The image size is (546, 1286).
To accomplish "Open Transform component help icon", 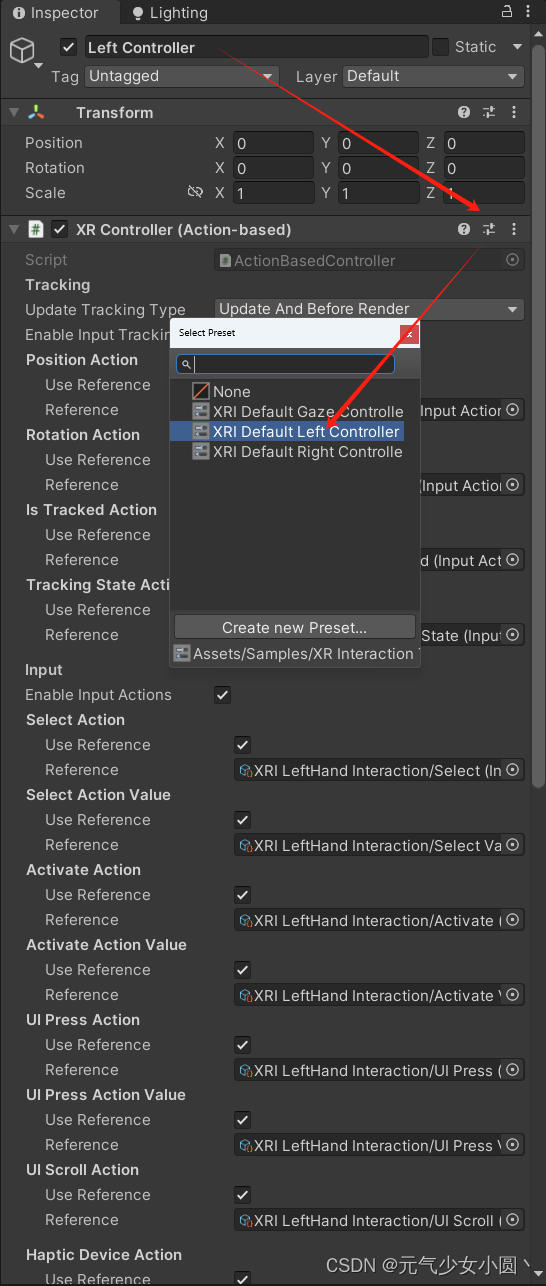I will click(464, 113).
